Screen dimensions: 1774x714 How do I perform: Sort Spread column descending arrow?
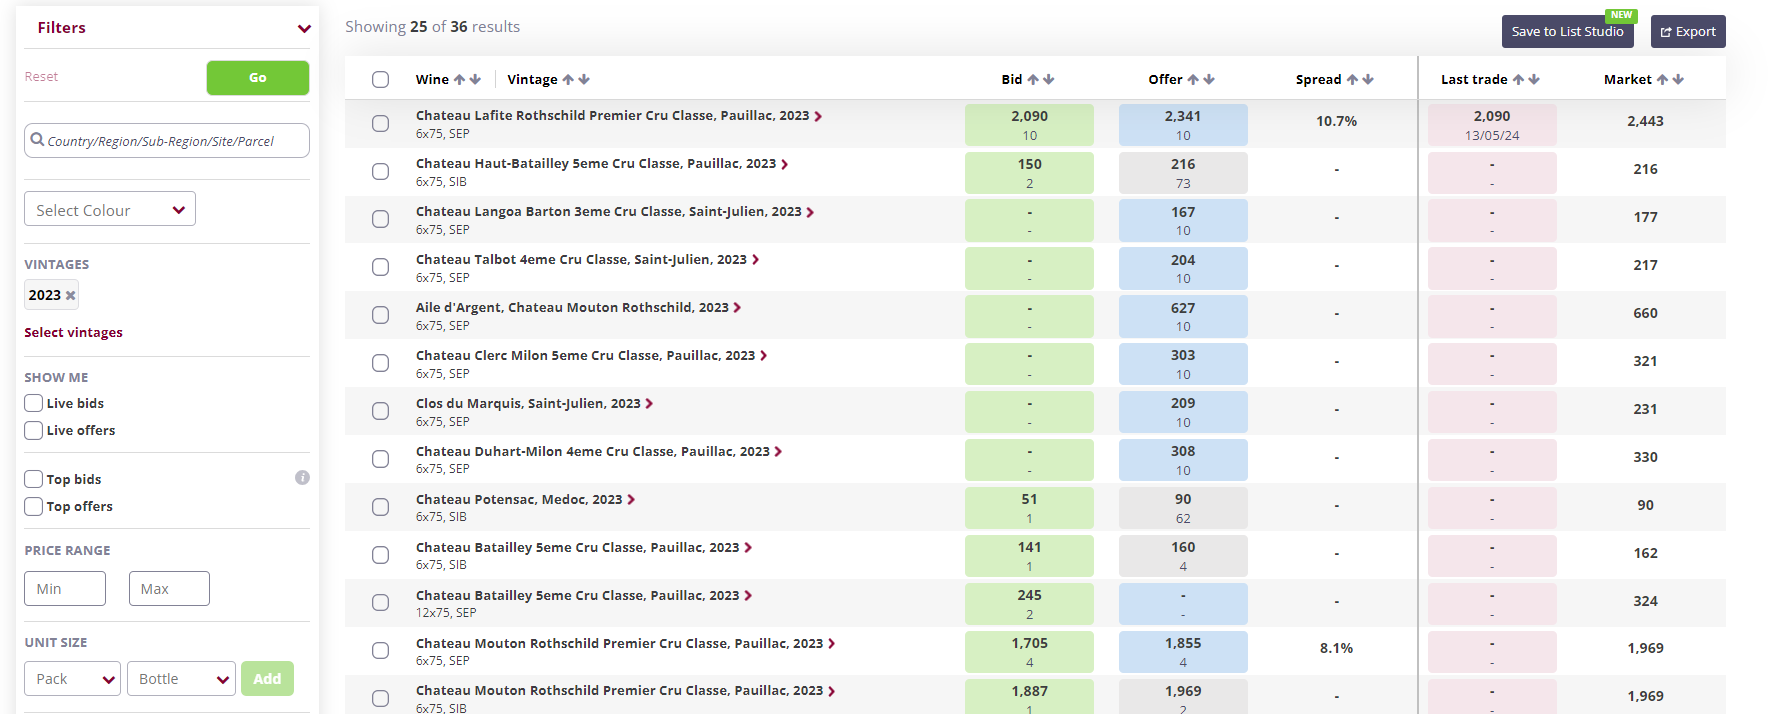[1368, 79]
